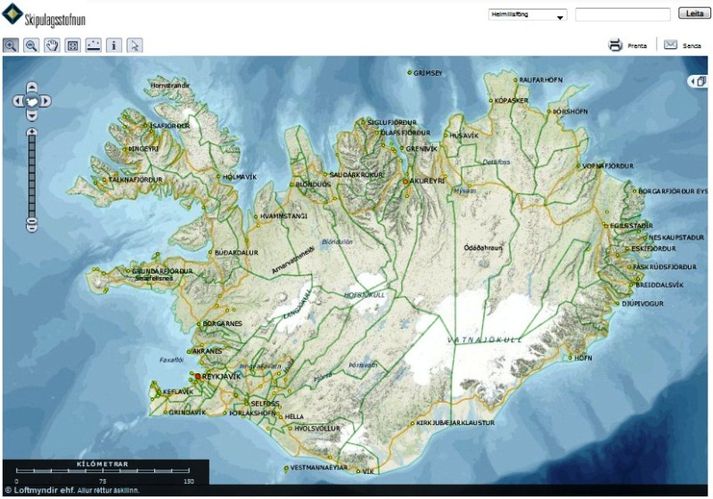Click the Hvolsvöllur label
This screenshot has width=713, height=499.
317,428
